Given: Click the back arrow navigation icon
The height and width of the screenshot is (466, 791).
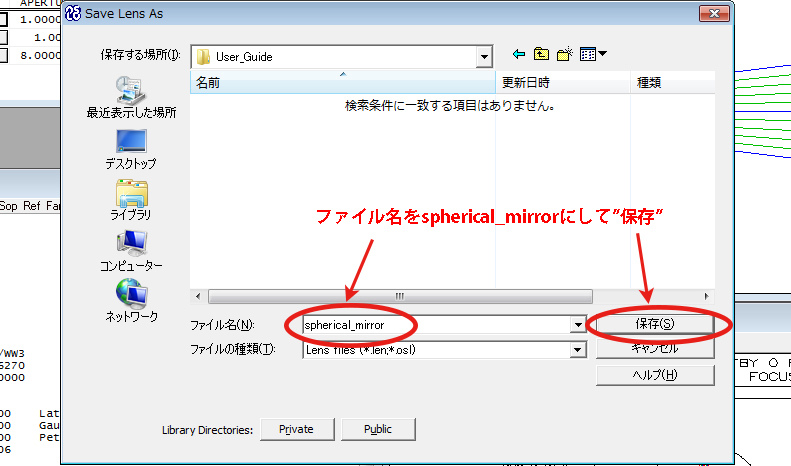Looking at the screenshot, I should (x=518, y=55).
